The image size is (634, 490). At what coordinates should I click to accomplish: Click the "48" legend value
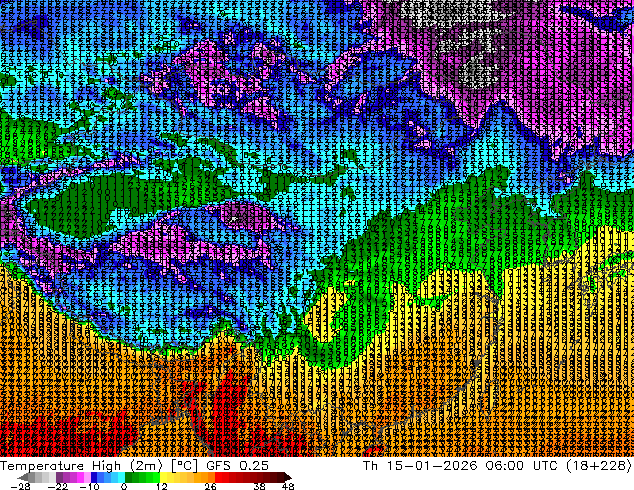click(x=288, y=486)
